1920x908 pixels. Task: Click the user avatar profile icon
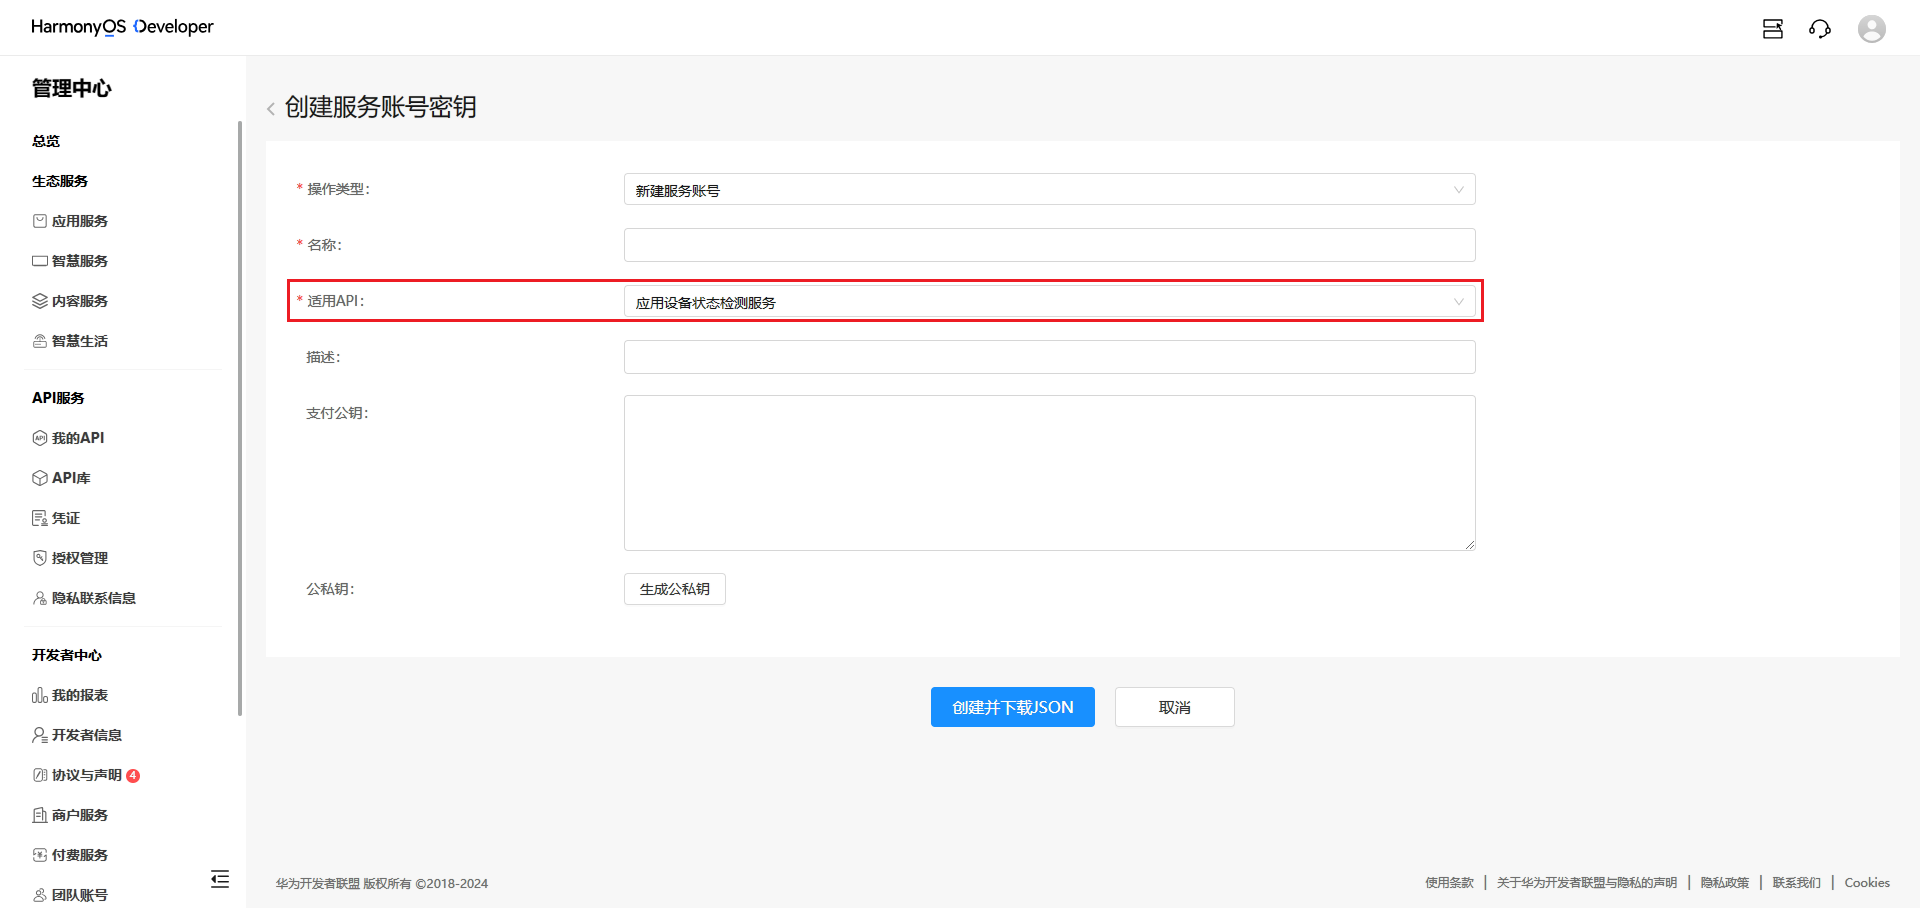tap(1871, 29)
